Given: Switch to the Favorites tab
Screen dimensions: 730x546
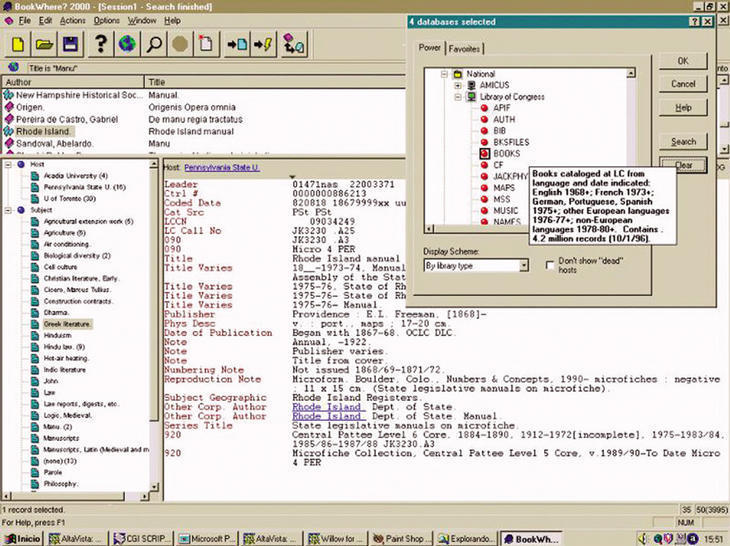Looking at the screenshot, I should click(464, 48).
